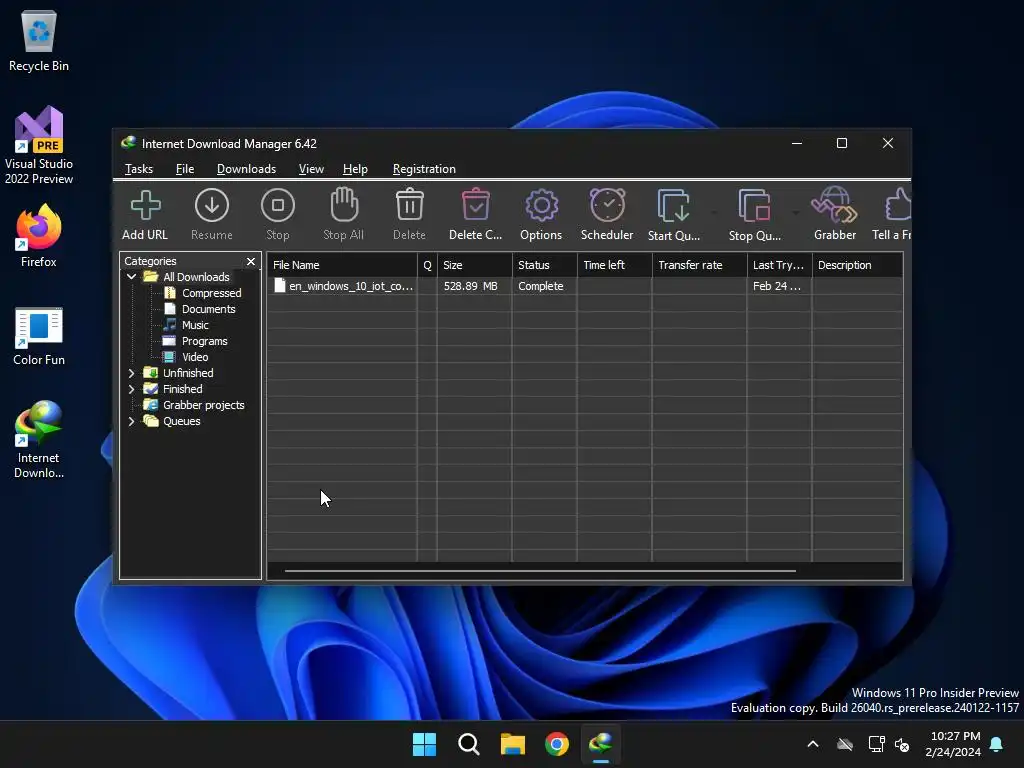Click the Delete Completed icon
The height and width of the screenshot is (768, 1024).
(475, 205)
